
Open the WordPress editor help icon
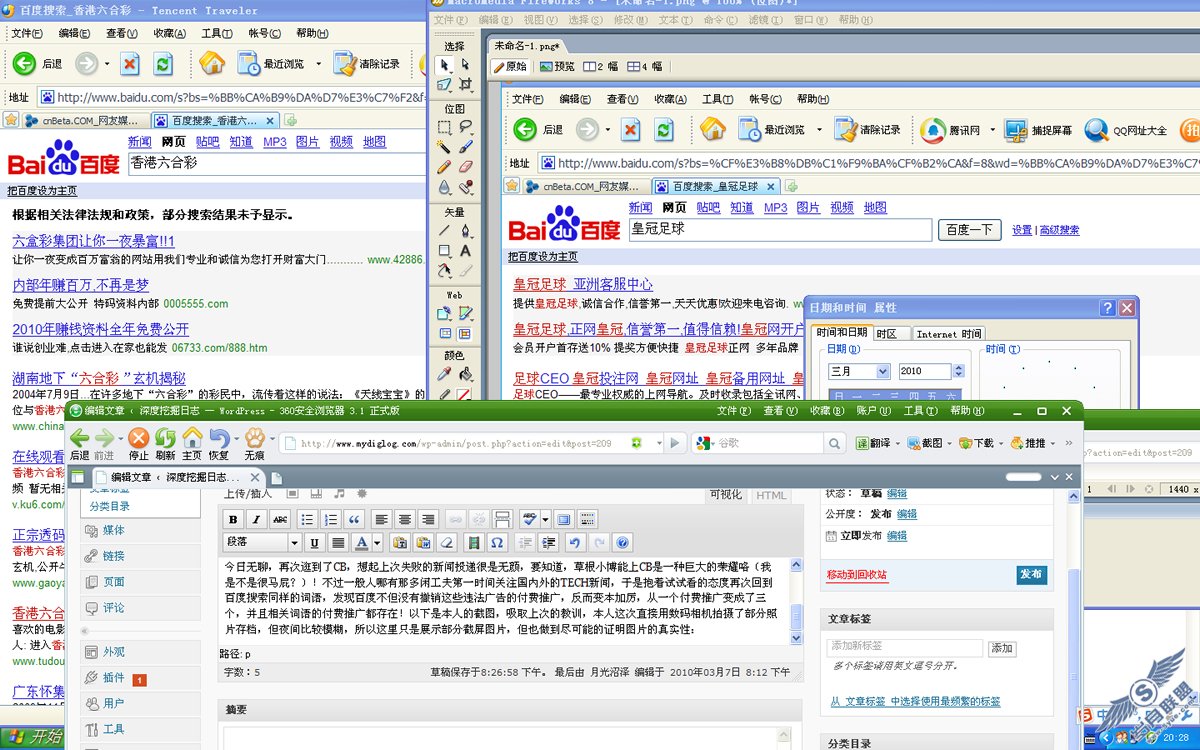tap(623, 543)
